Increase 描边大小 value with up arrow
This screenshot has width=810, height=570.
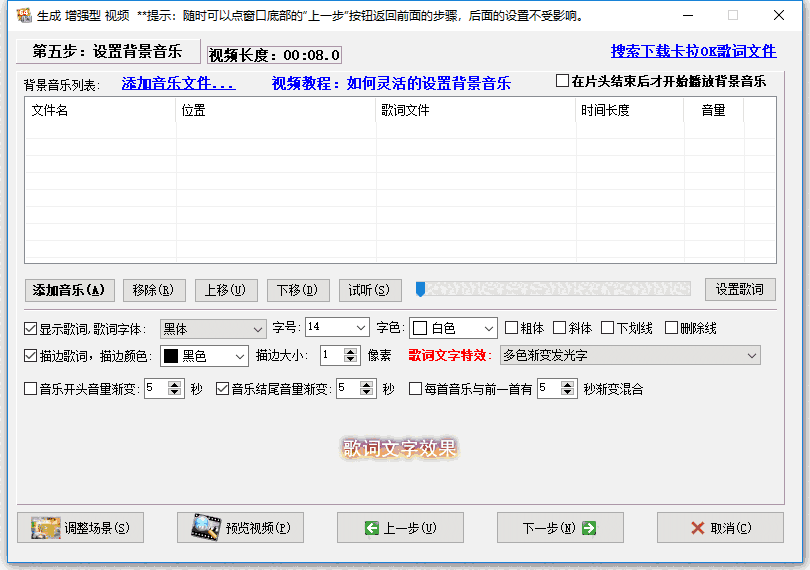(x=351, y=351)
